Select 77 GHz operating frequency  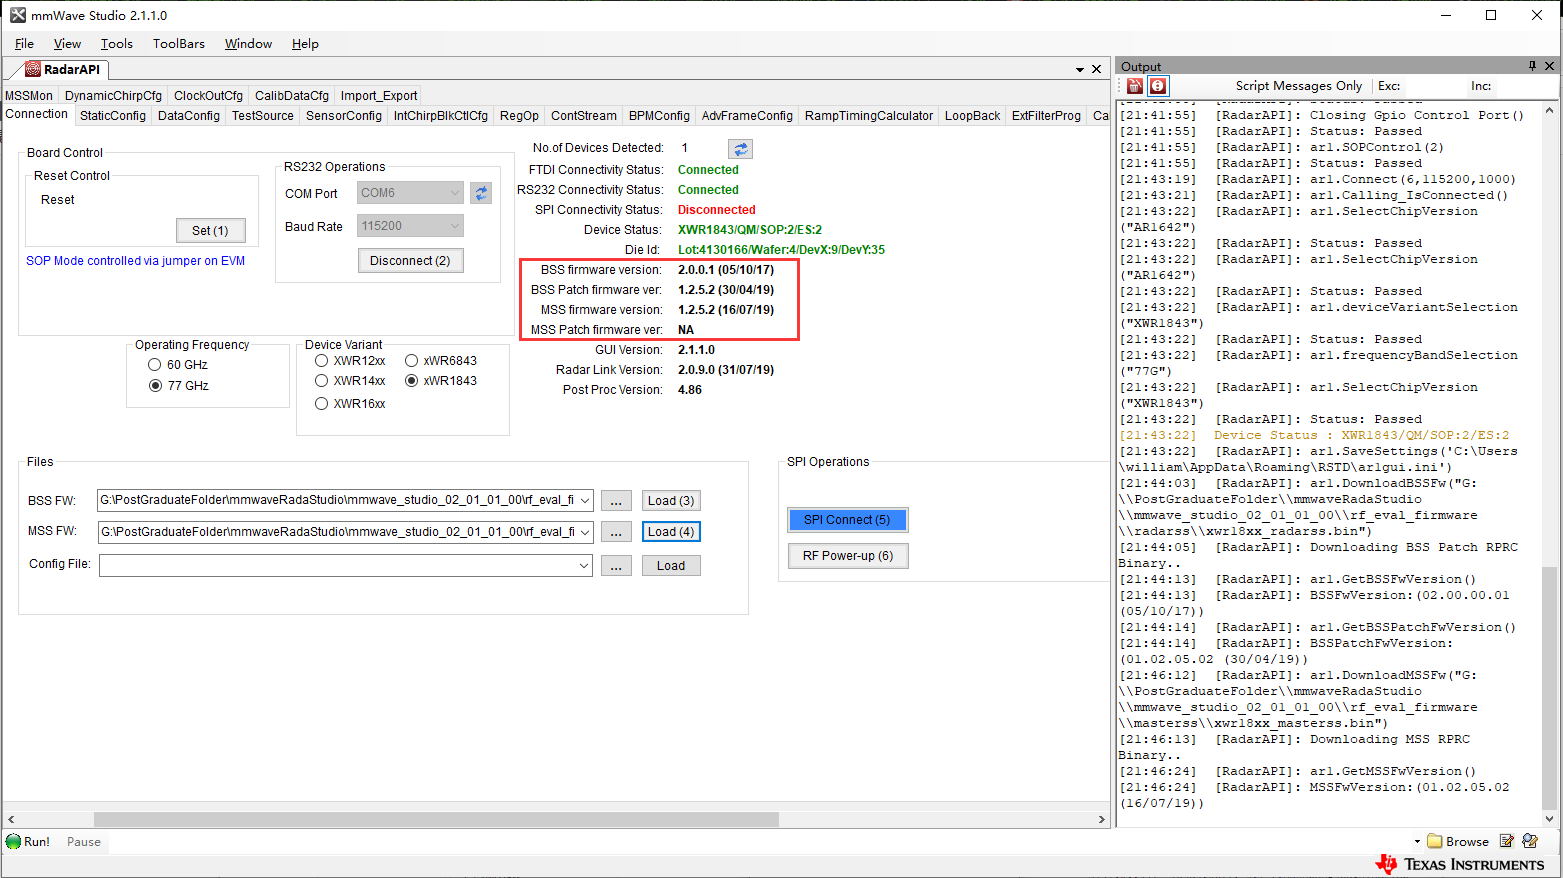155,386
